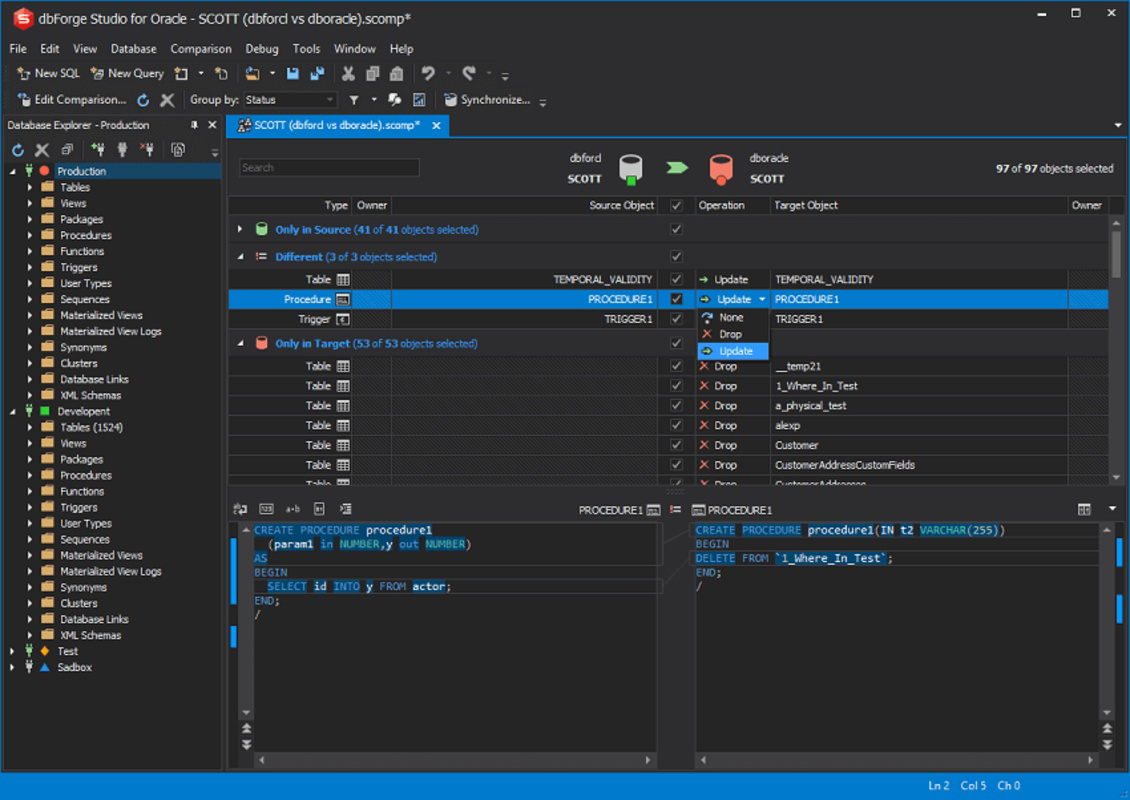
Task: Click the Copy icon in the toolbar
Action: (x=373, y=74)
